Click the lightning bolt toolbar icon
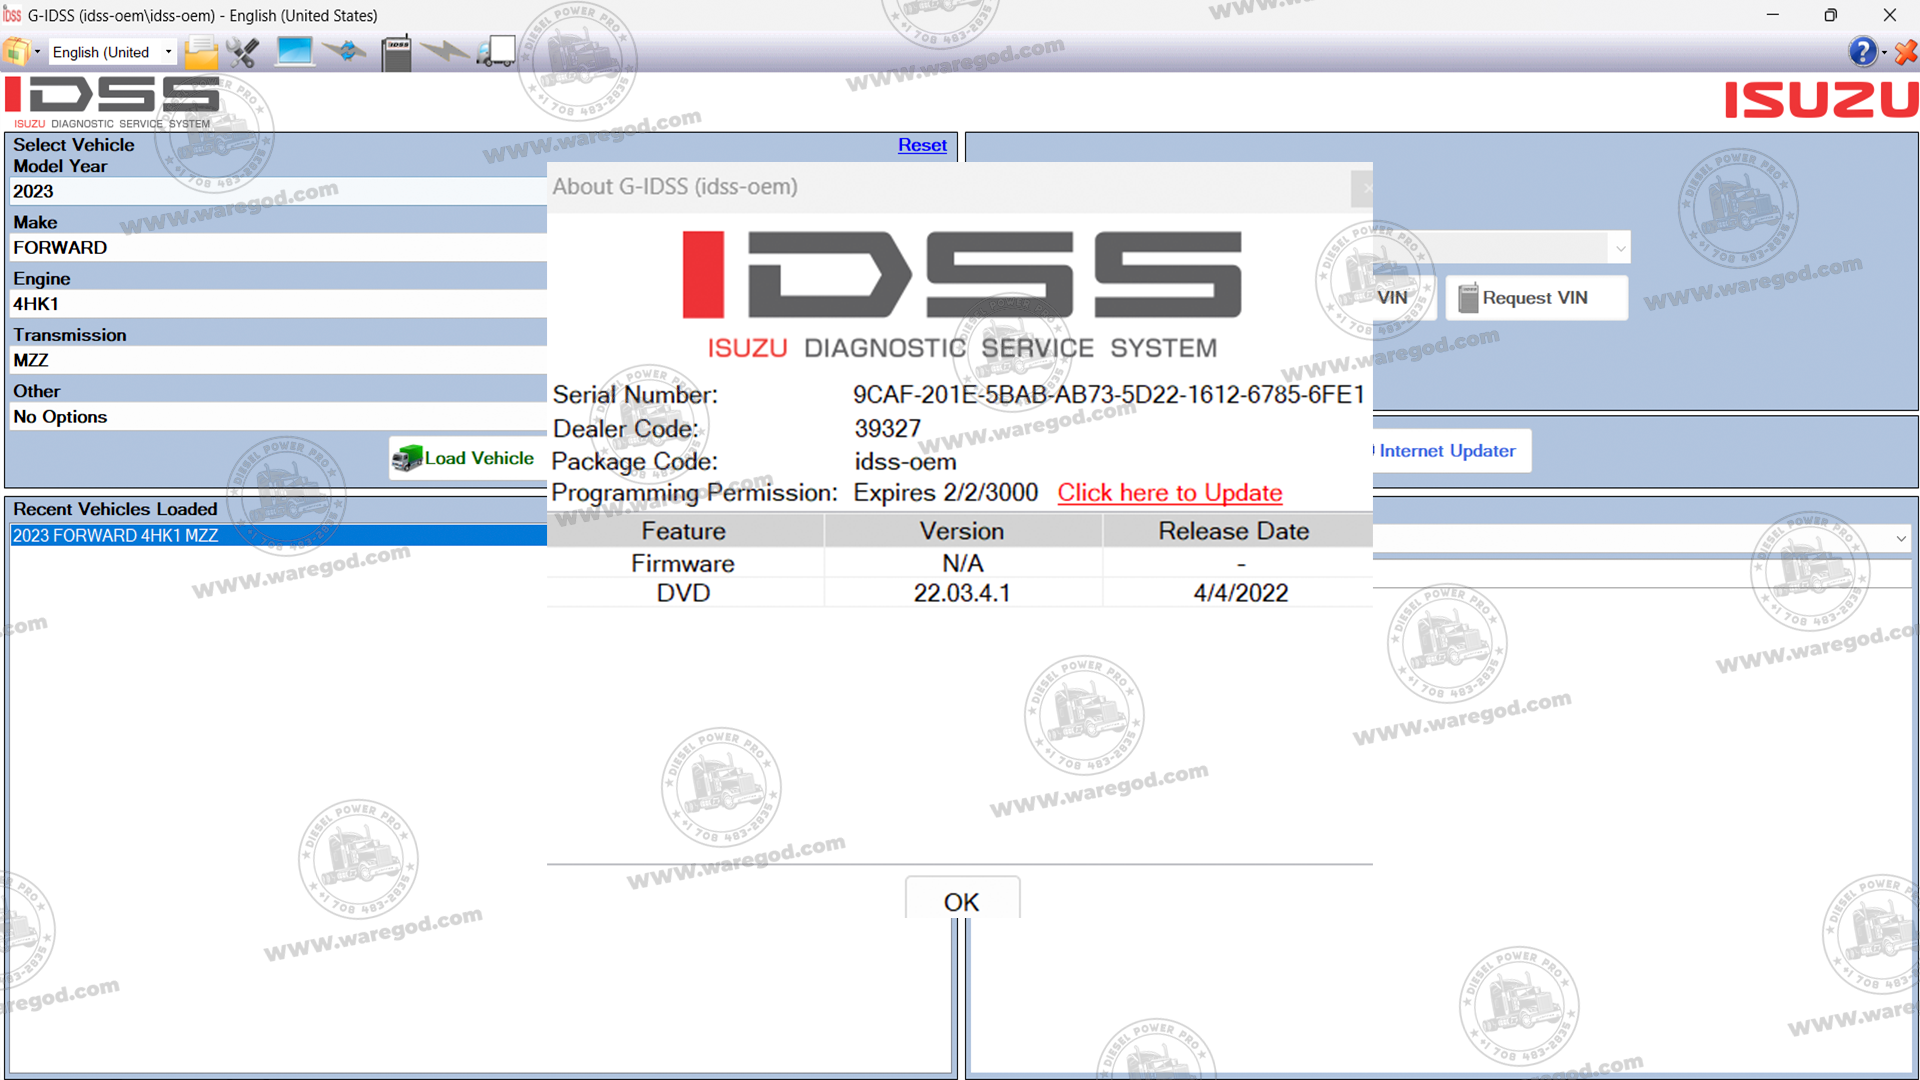Viewport: 1920px width, 1080px height. pos(444,51)
